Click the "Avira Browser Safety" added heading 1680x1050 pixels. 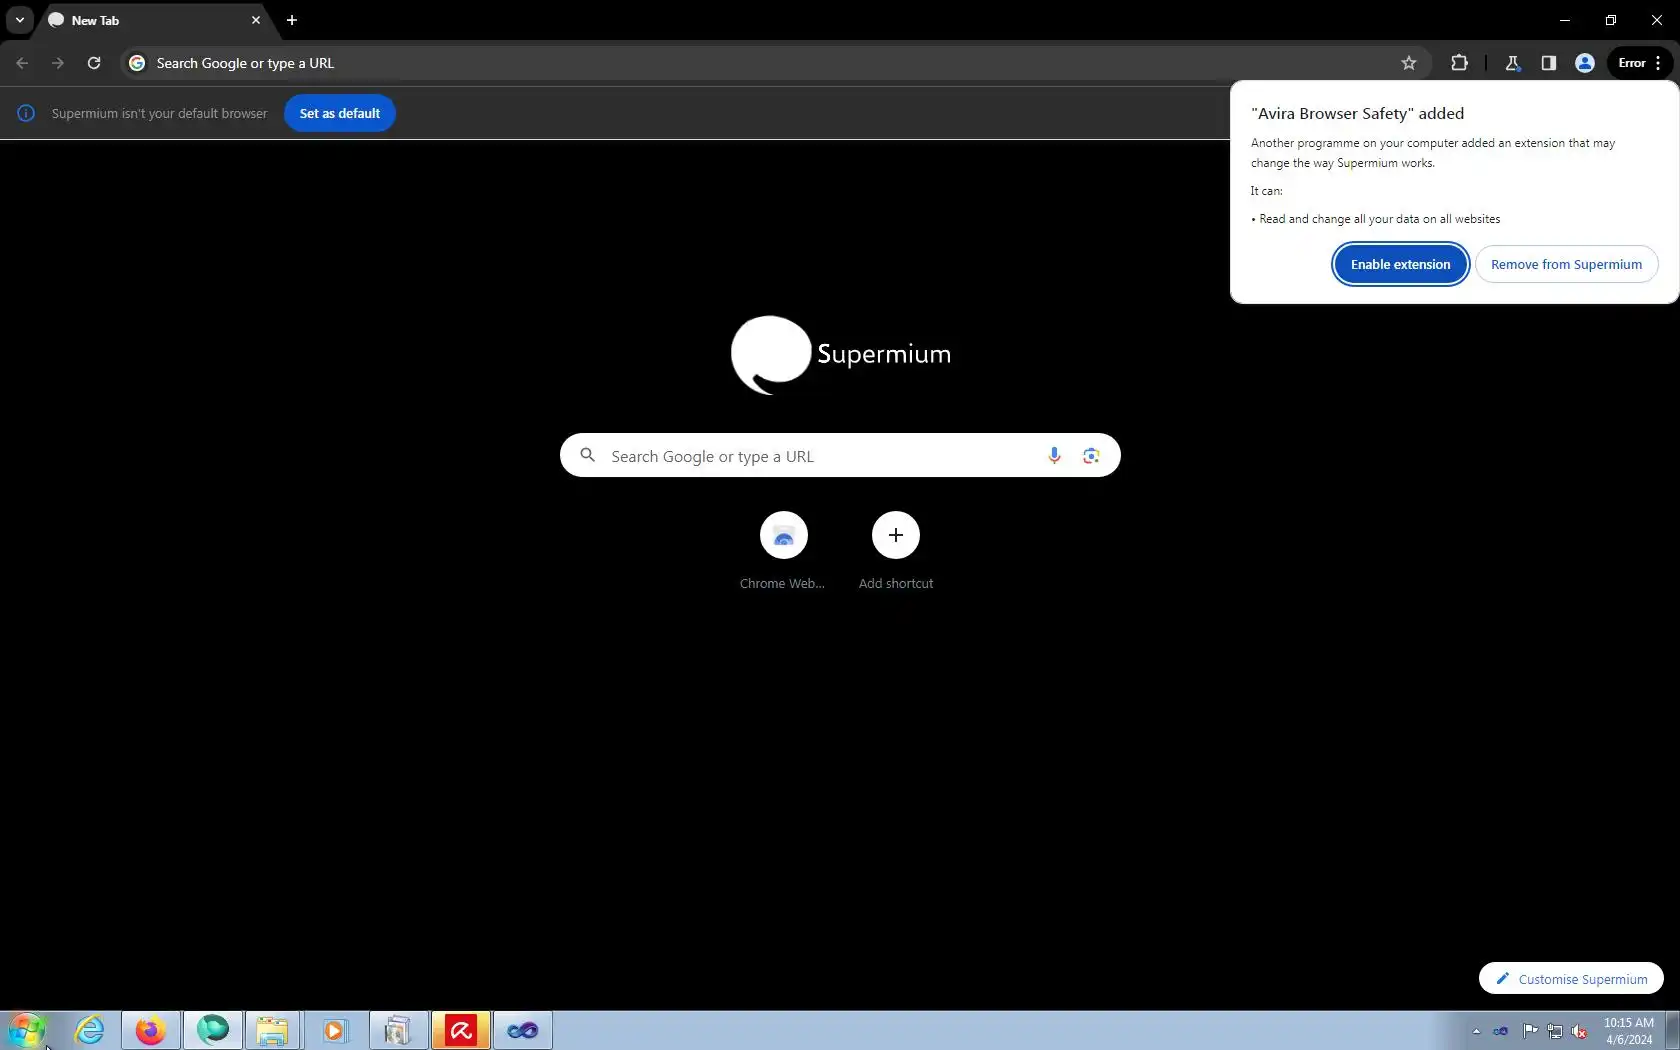pyautogui.click(x=1357, y=114)
